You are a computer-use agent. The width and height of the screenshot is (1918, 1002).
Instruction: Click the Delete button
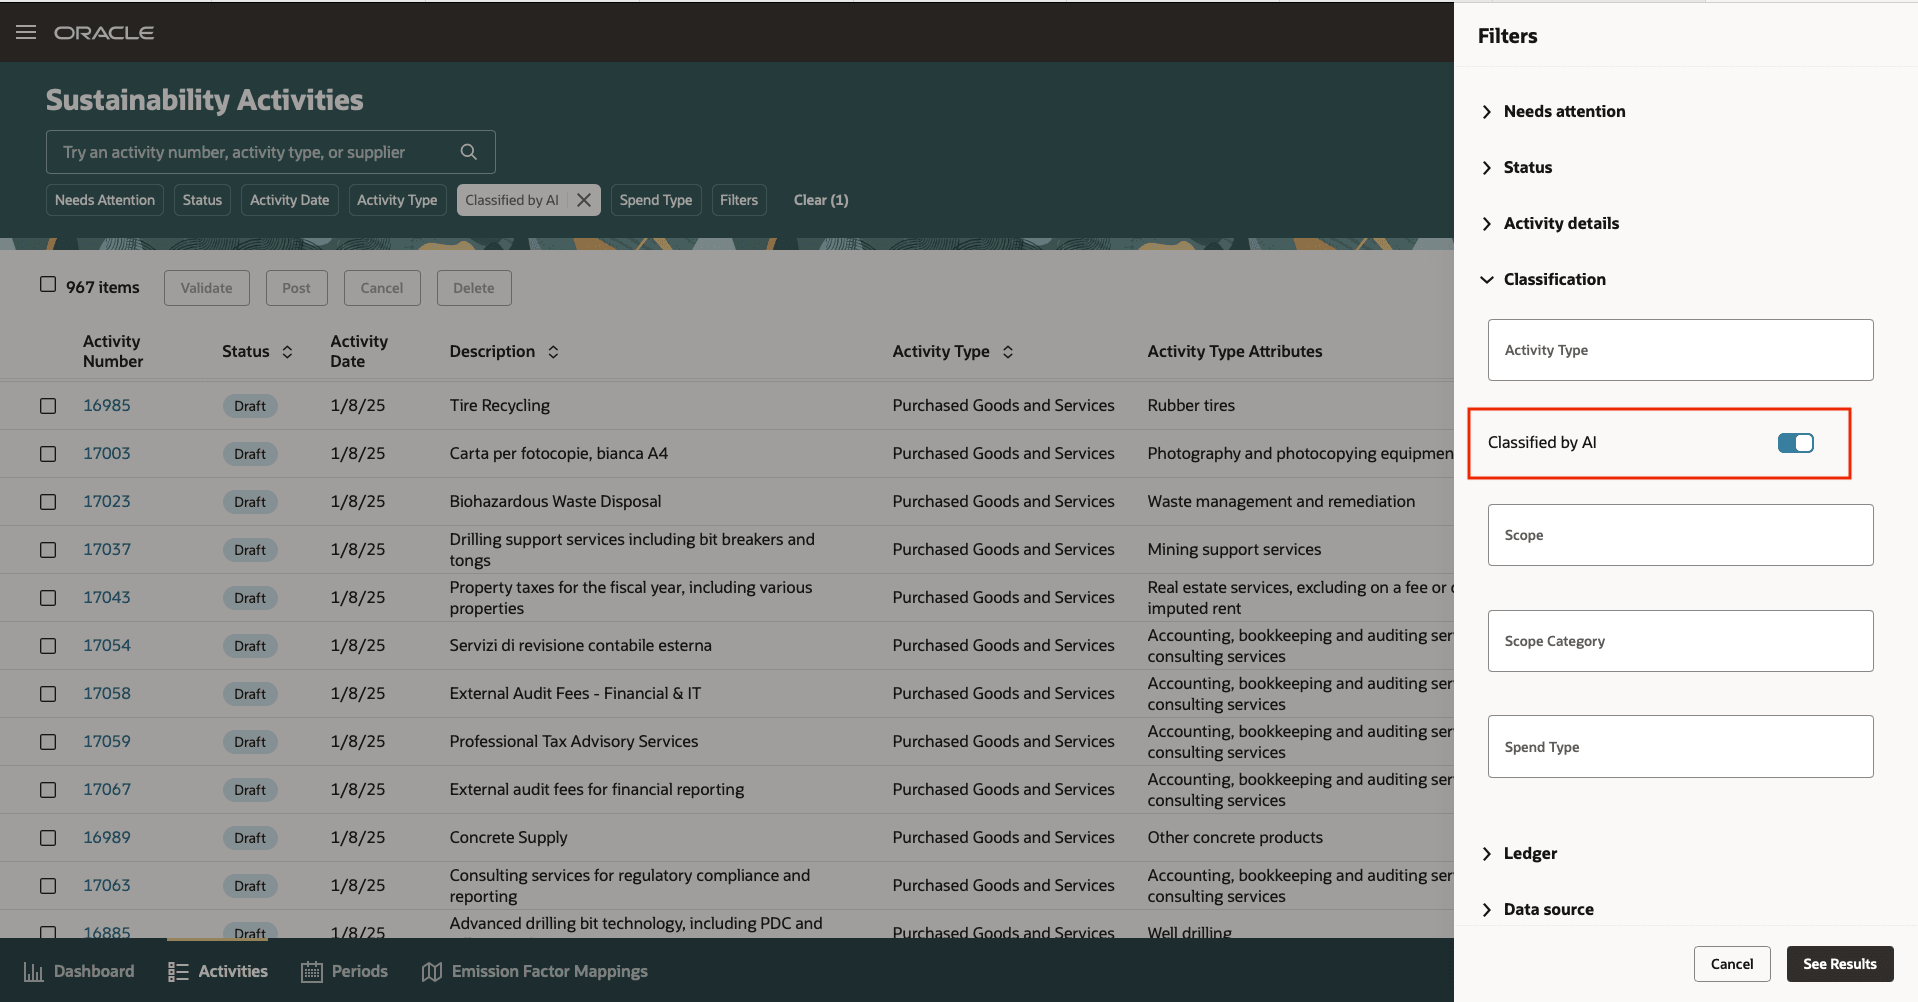(x=474, y=288)
